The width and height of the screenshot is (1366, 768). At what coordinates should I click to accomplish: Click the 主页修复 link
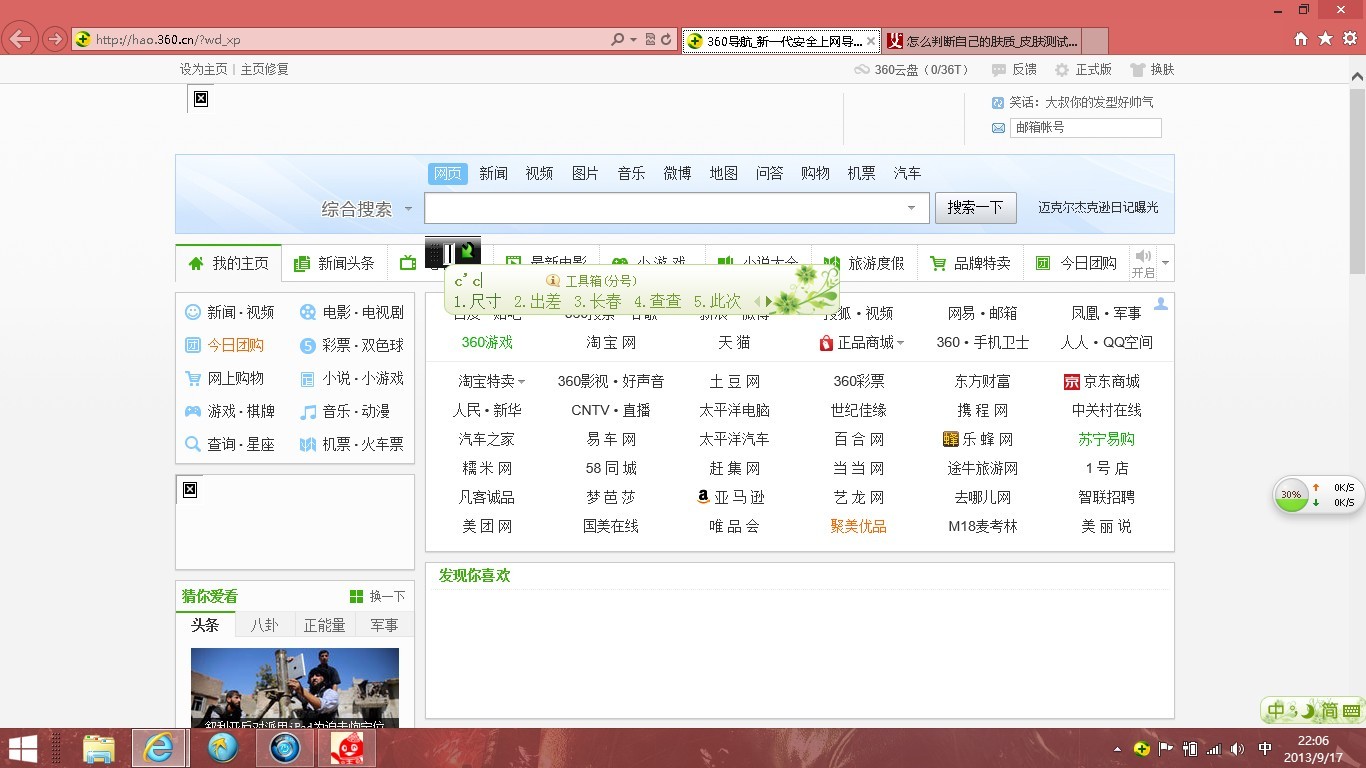(x=265, y=70)
